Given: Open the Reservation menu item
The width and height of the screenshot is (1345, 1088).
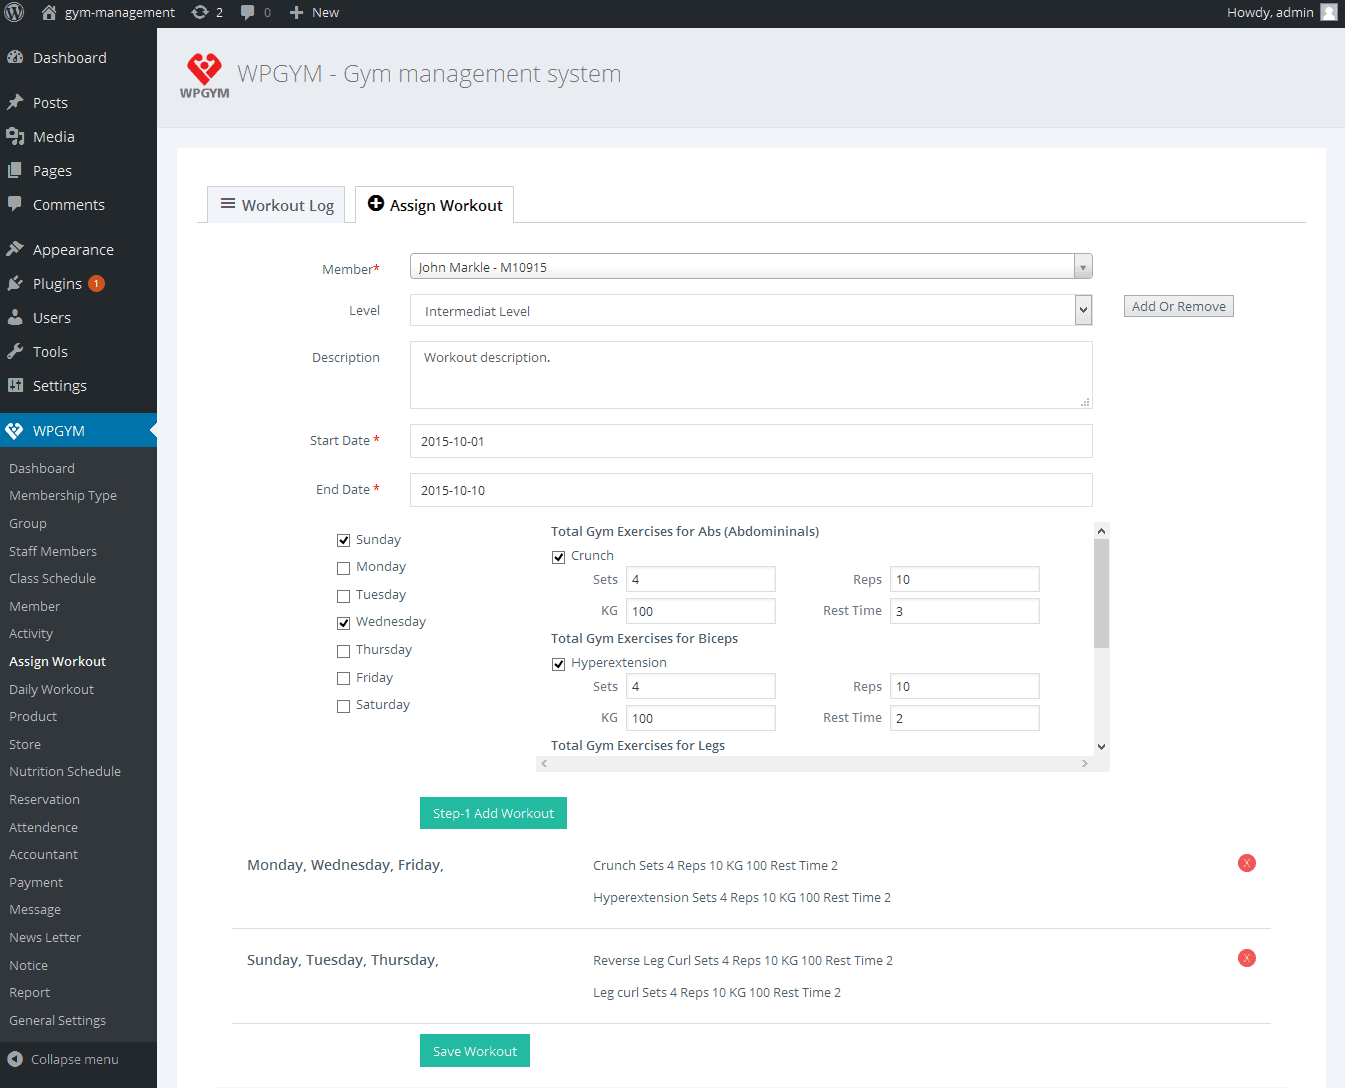Looking at the screenshot, I should pos(44,799).
